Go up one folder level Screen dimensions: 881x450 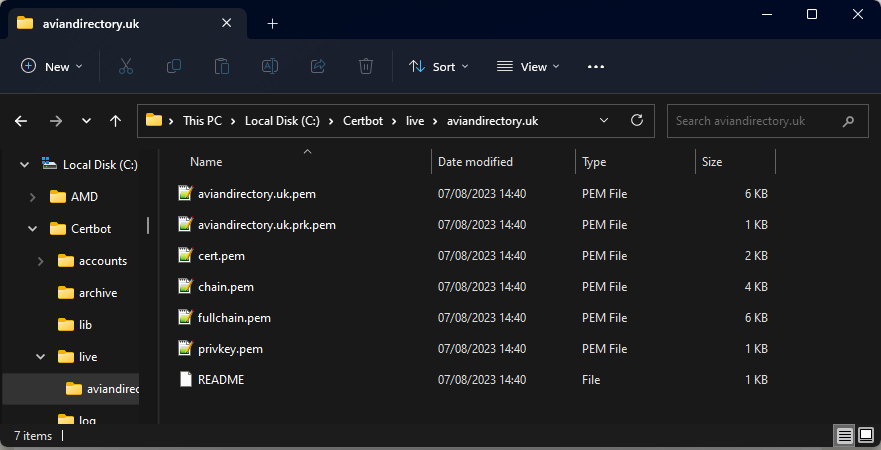pos(115,121)
